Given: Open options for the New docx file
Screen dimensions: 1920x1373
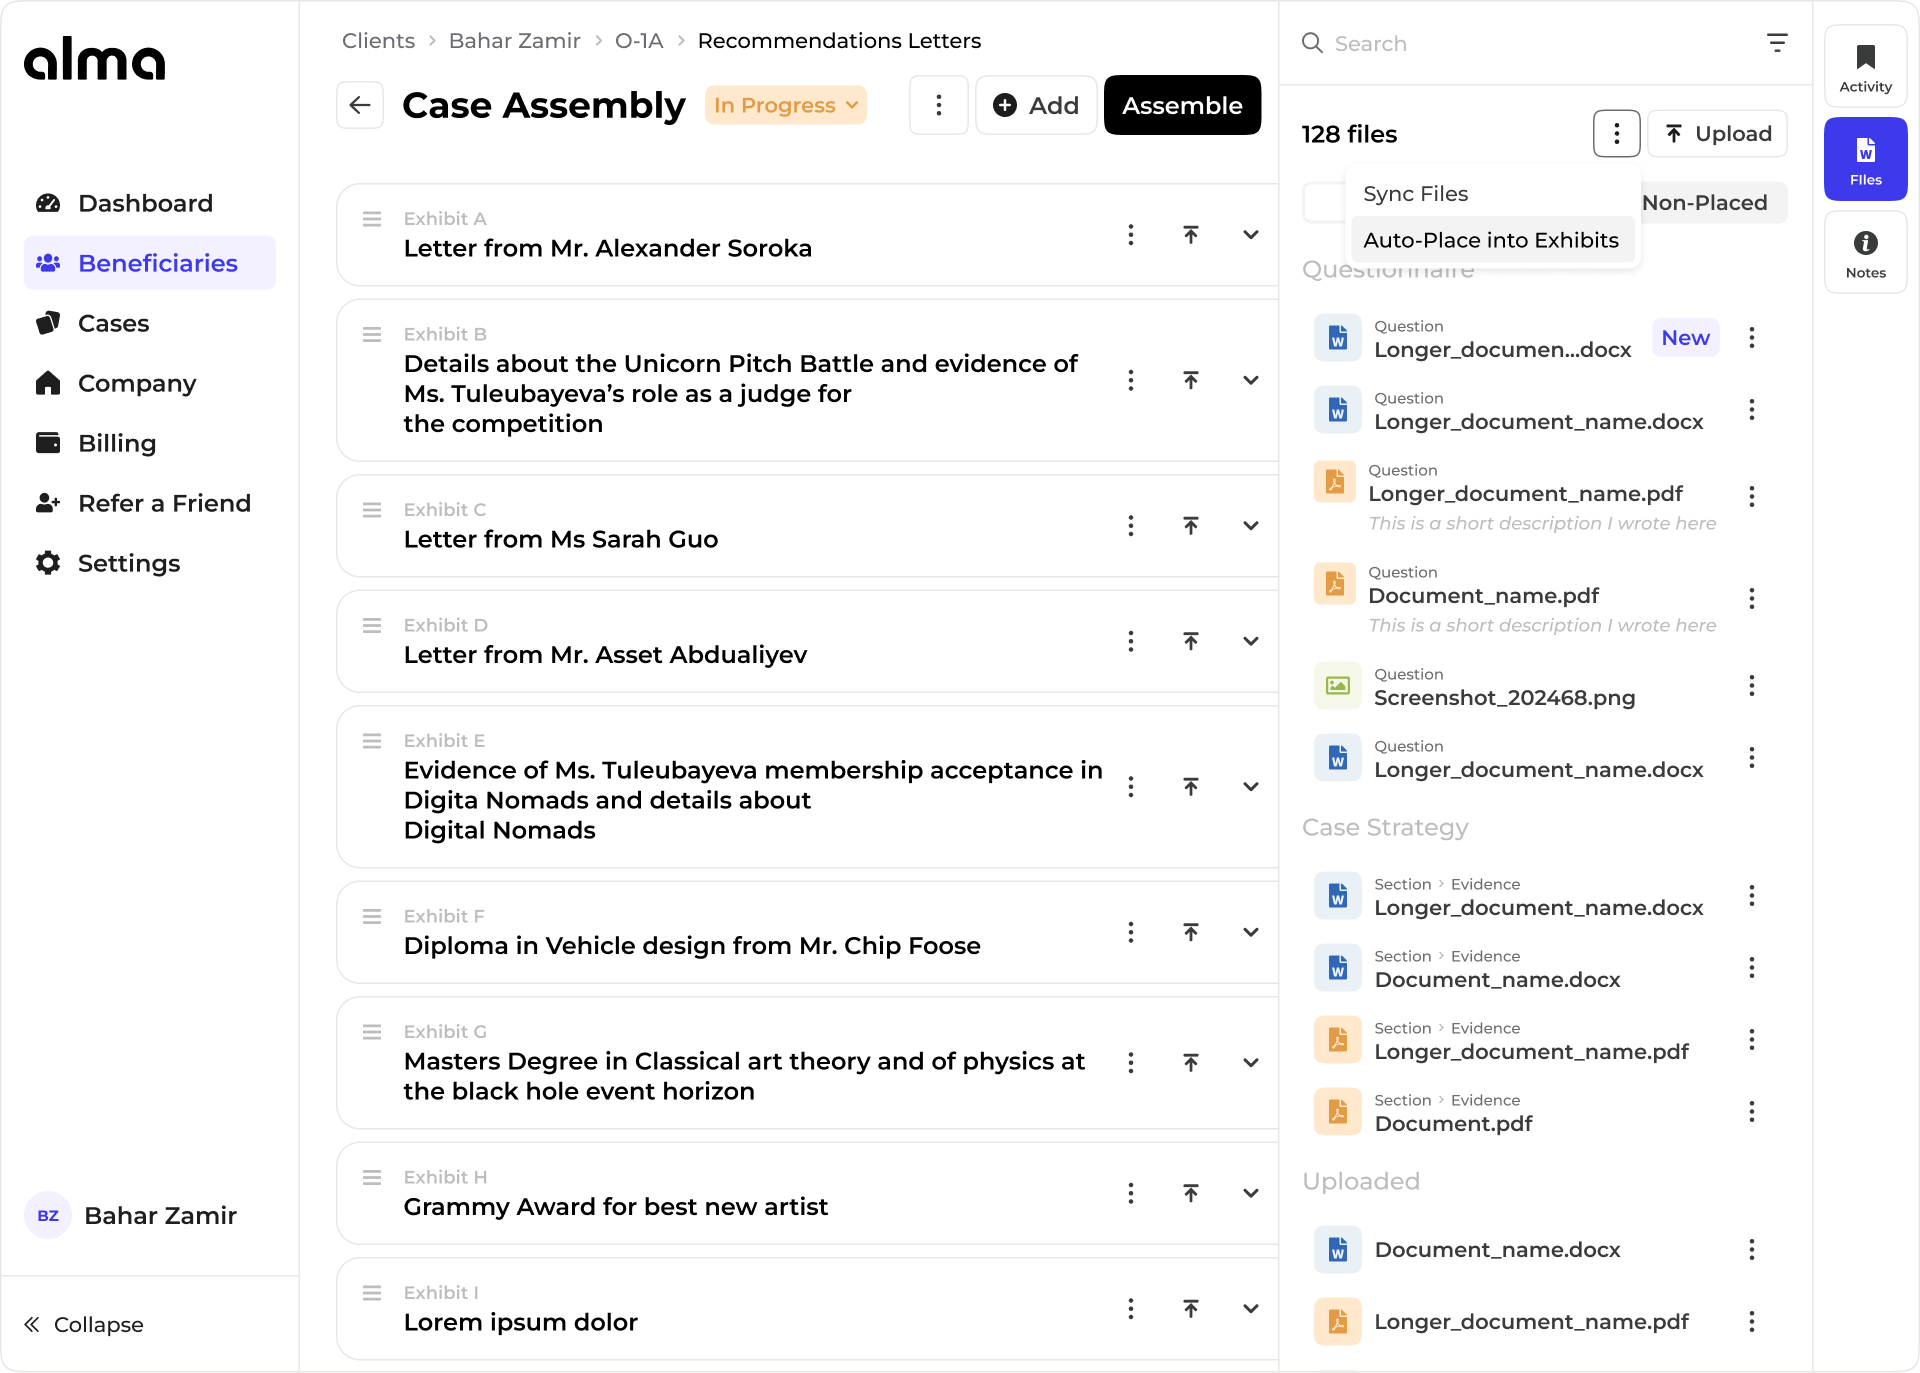Looking at the screenshot, I should click(1752, 338).
